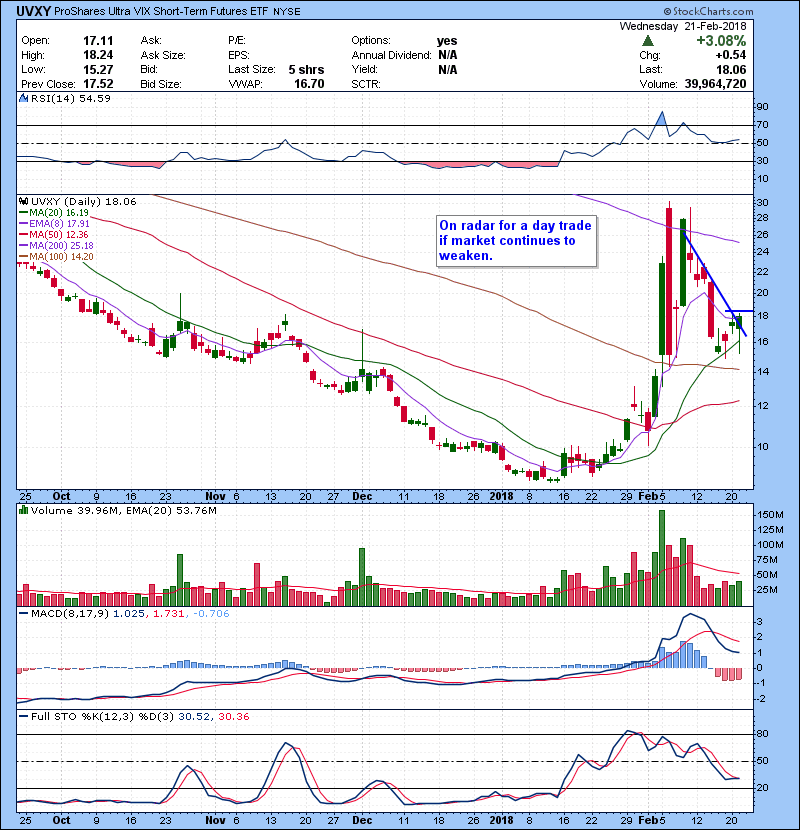The image size is (800, 830).
Task: Click the Volume 39.96M, EMA(20) 53.76M label
Action: (x=123, y=510)
